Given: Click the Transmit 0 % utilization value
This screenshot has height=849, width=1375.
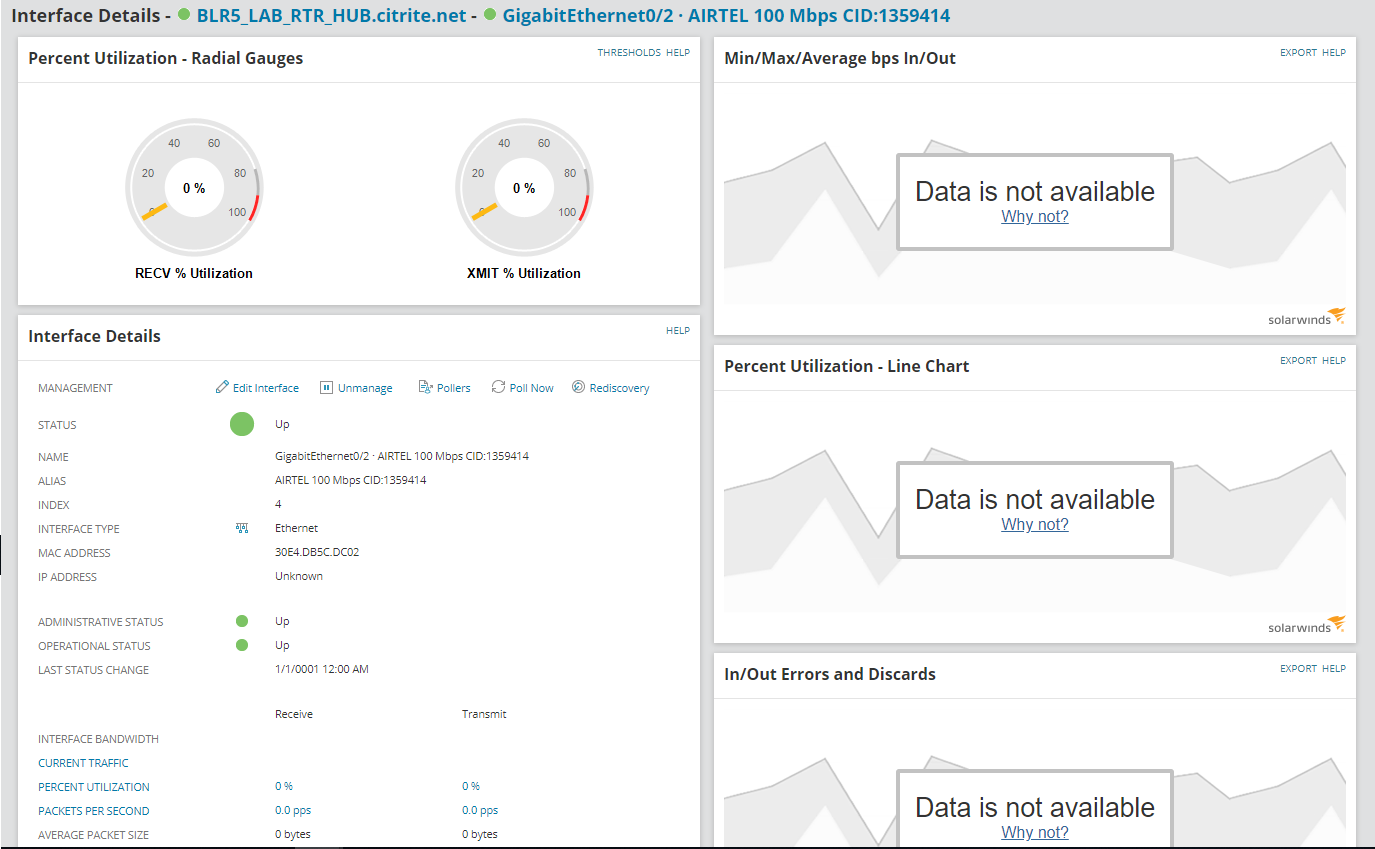Looking at the screenshot, I should pos(471,786).
